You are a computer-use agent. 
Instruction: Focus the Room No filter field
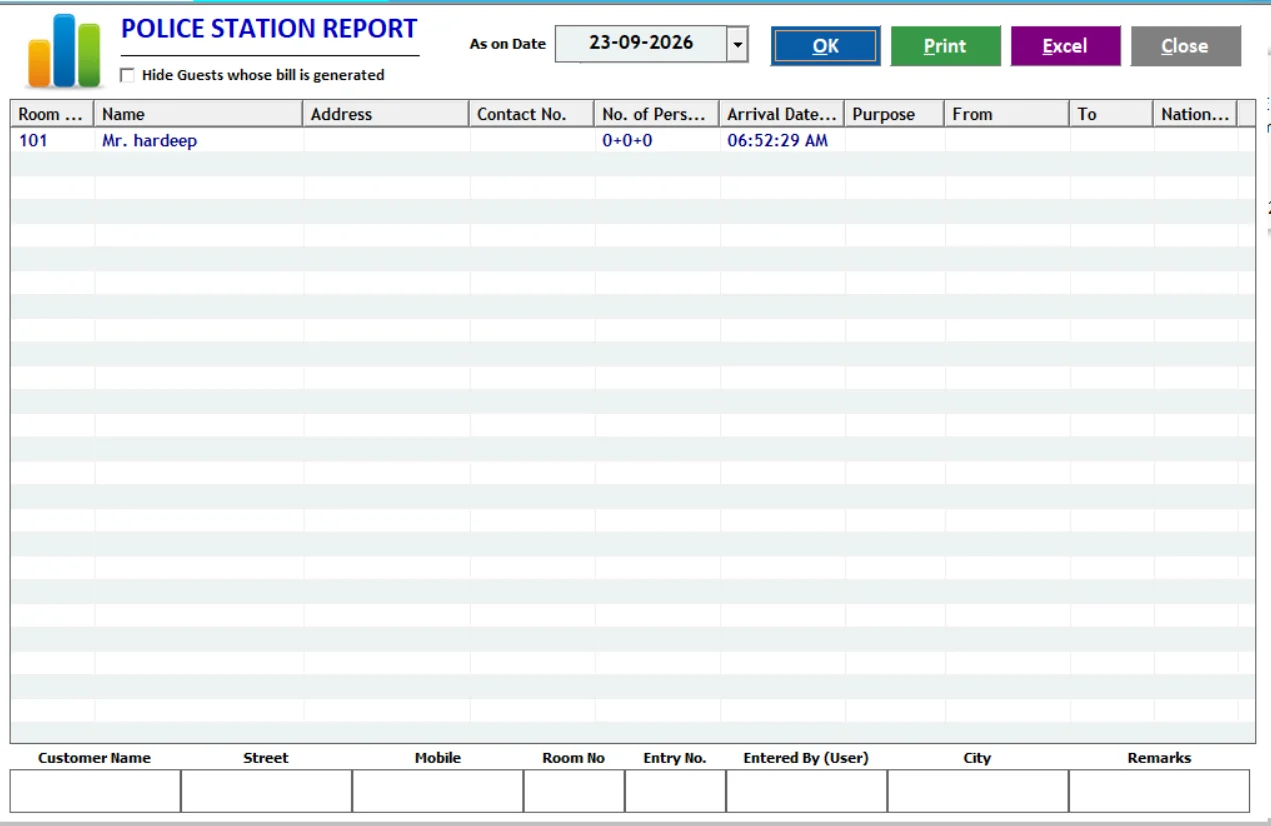click(x=574, y=791)
